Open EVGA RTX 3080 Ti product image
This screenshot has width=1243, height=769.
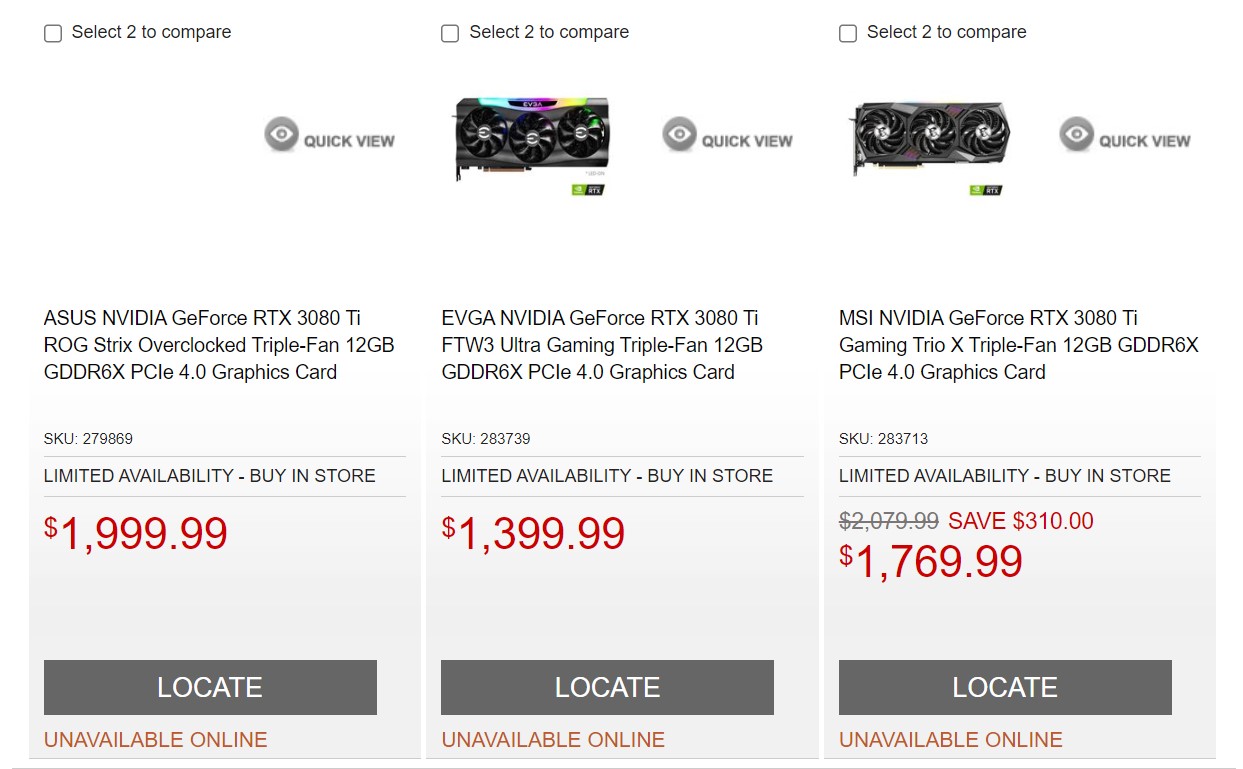pyautogui.click(x=531, y=138)
